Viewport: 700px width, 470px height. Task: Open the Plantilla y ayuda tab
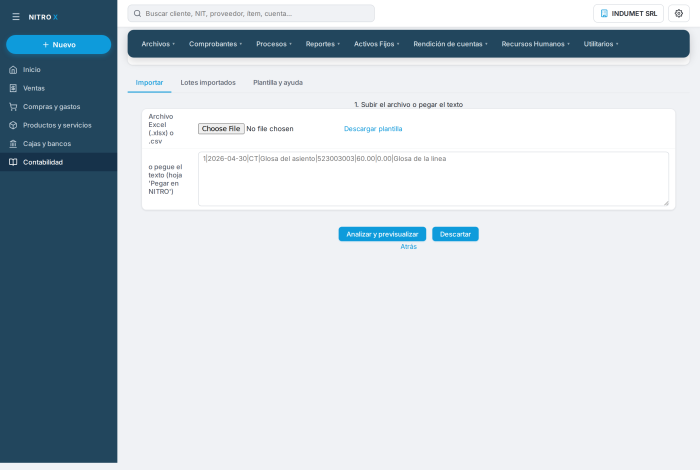coord(278,83)
